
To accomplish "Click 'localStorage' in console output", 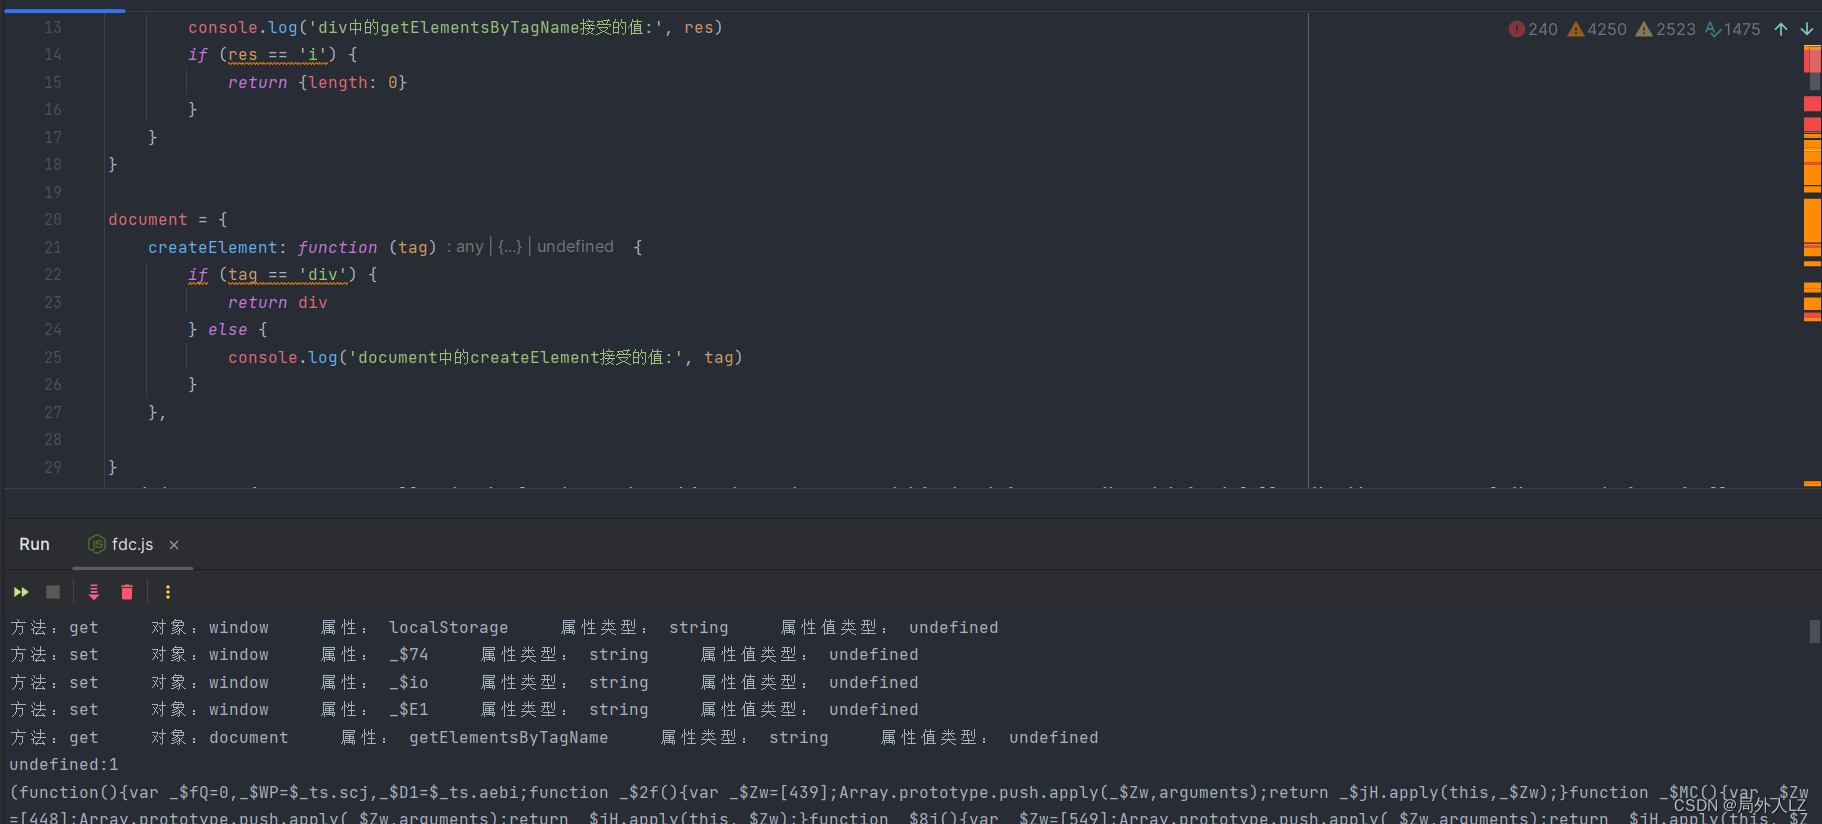I will click(448, 627).
